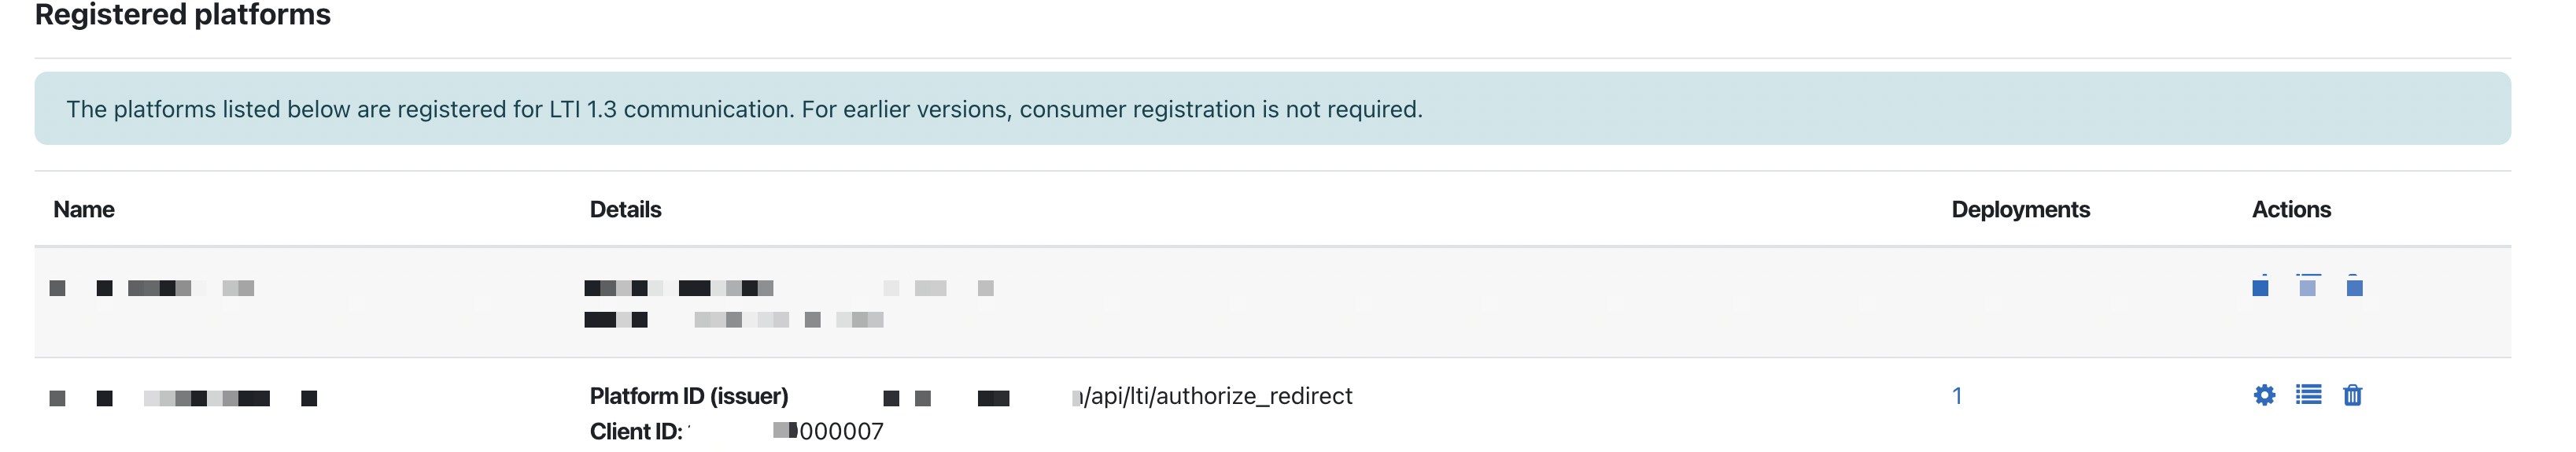This screenshot has height=452, width=2576.
Task: Click the first row's pixelated trash icon
Action: (2354, 286)
